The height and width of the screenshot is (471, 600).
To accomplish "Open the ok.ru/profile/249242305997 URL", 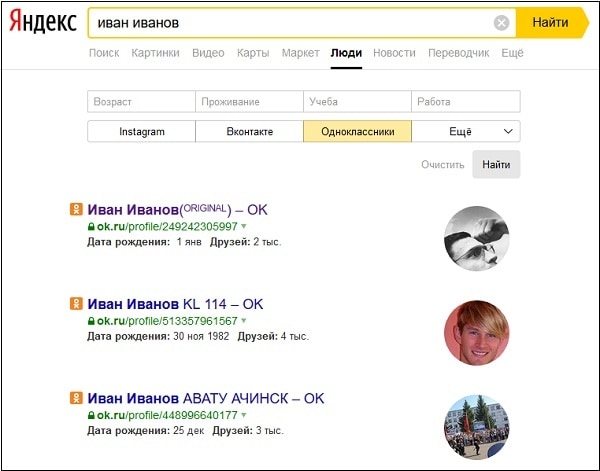I will pos(167,227).
